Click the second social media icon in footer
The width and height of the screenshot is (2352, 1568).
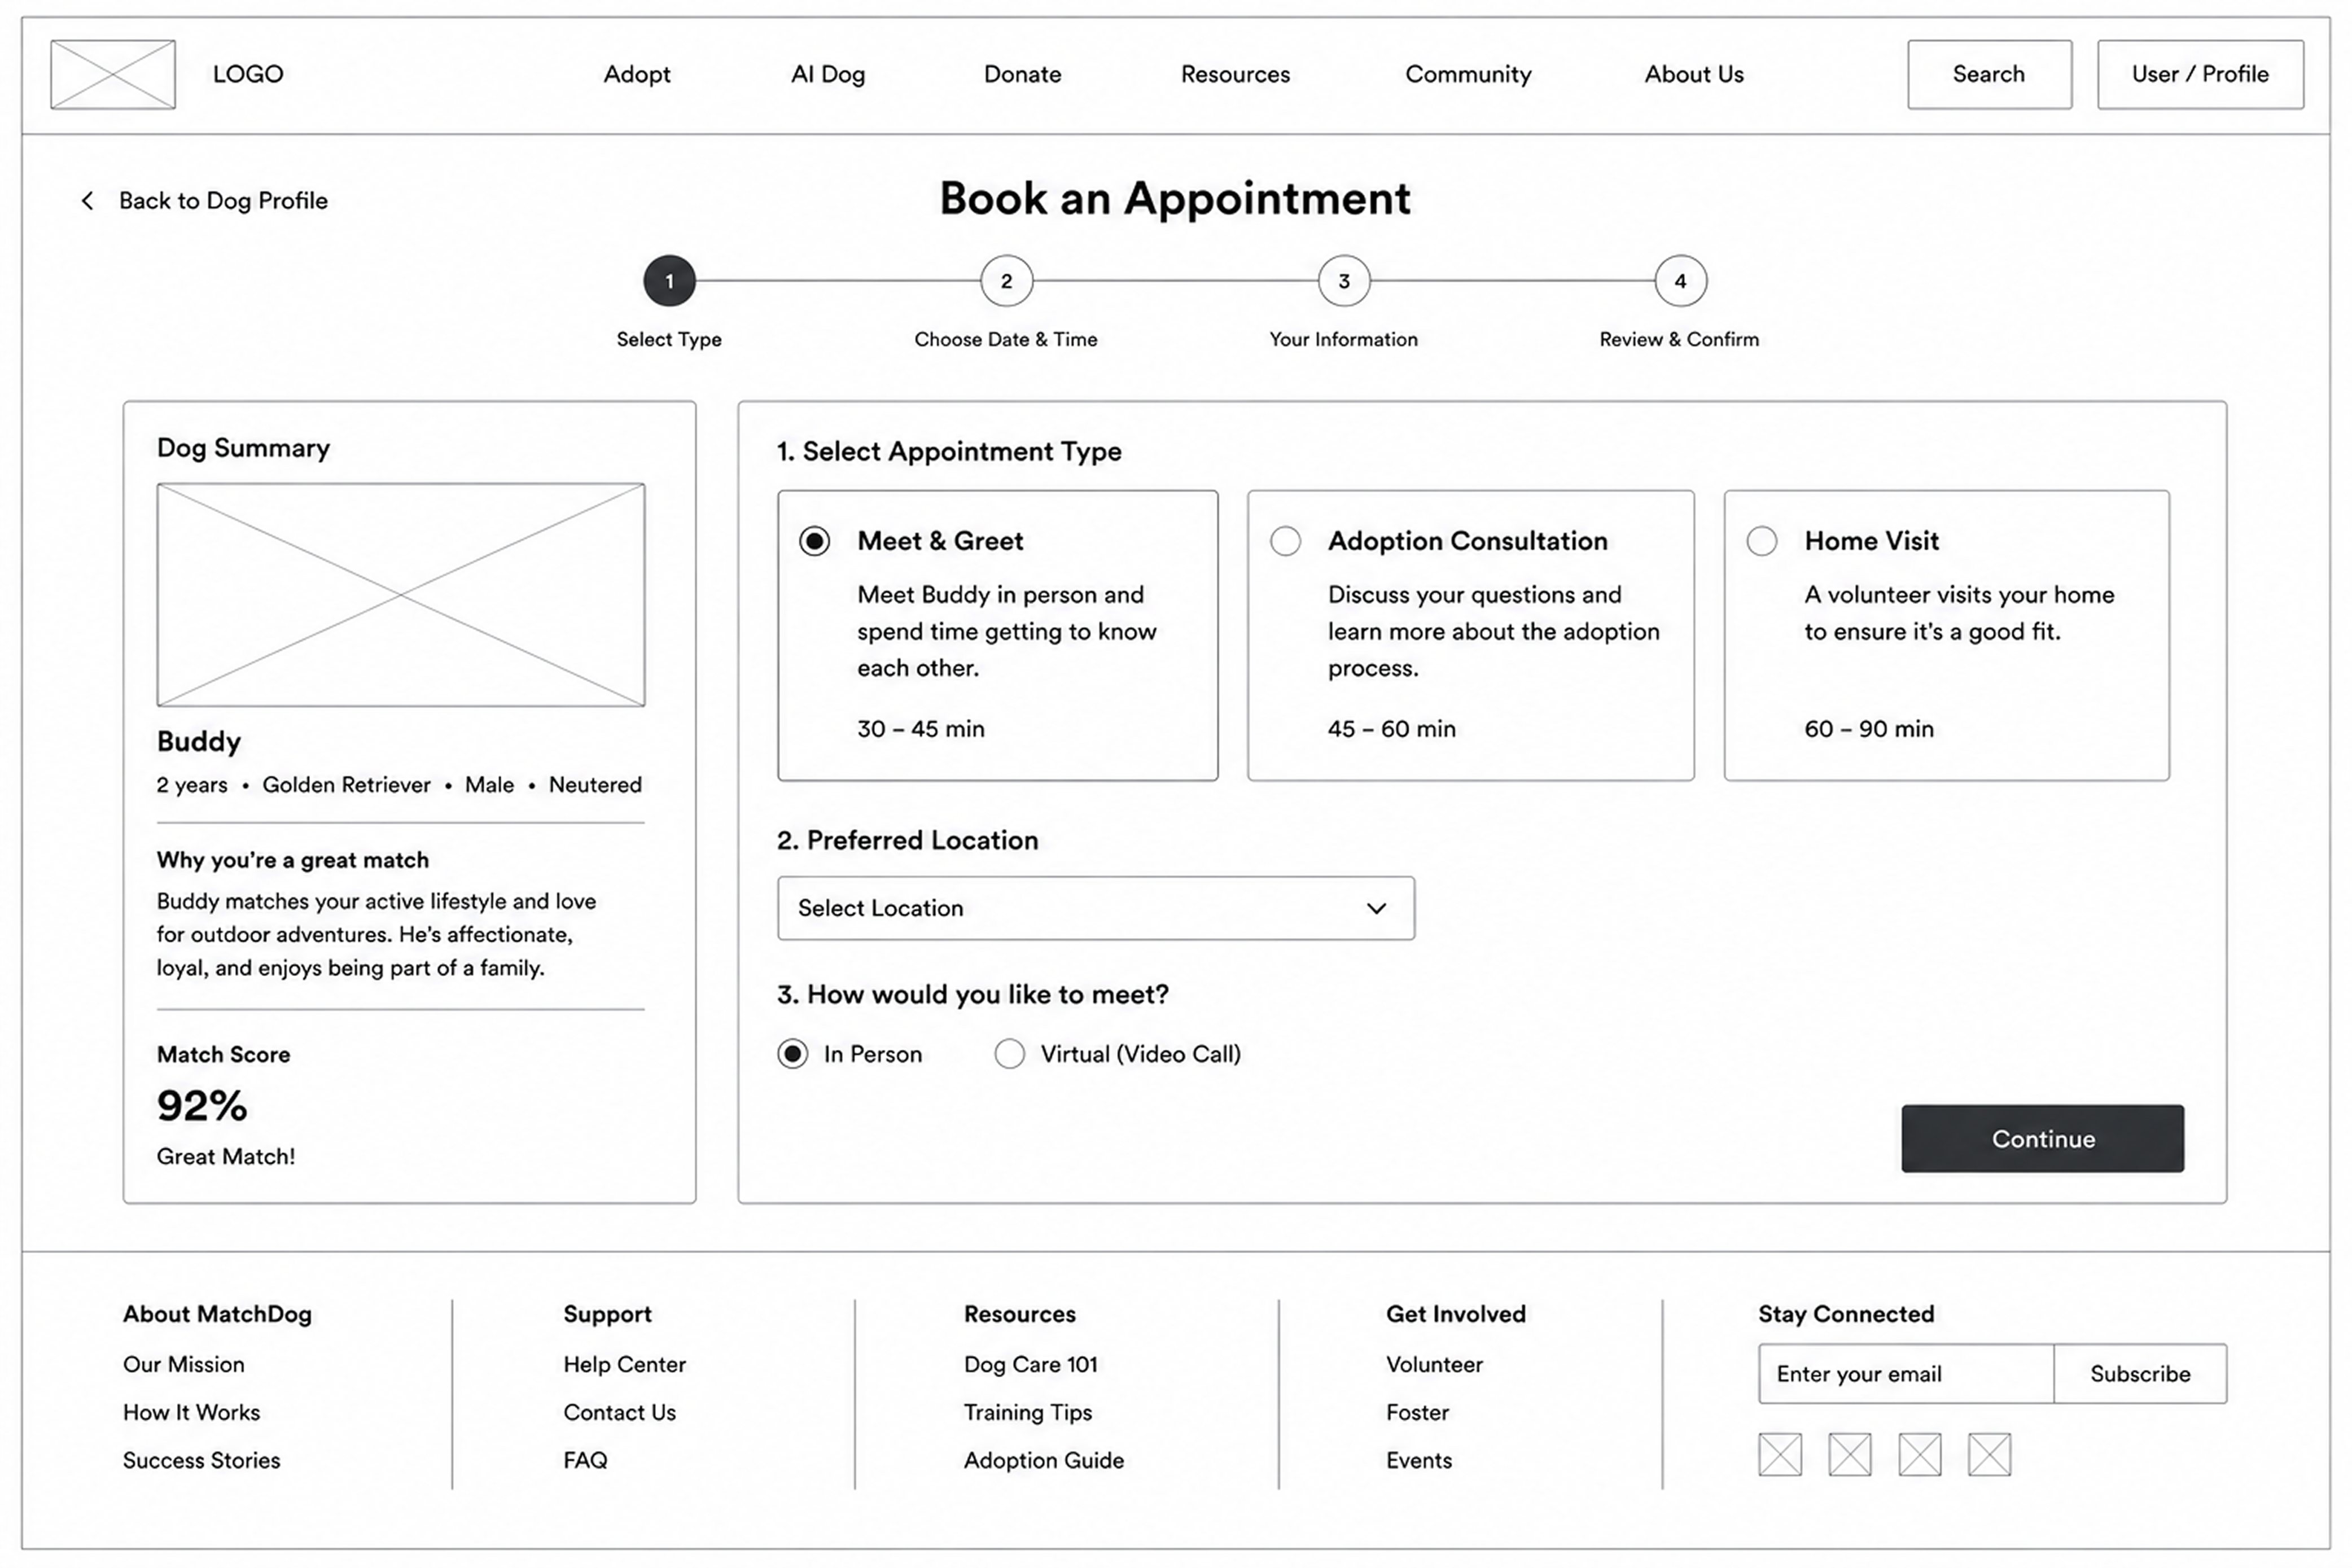[x=1850, y=1454]
